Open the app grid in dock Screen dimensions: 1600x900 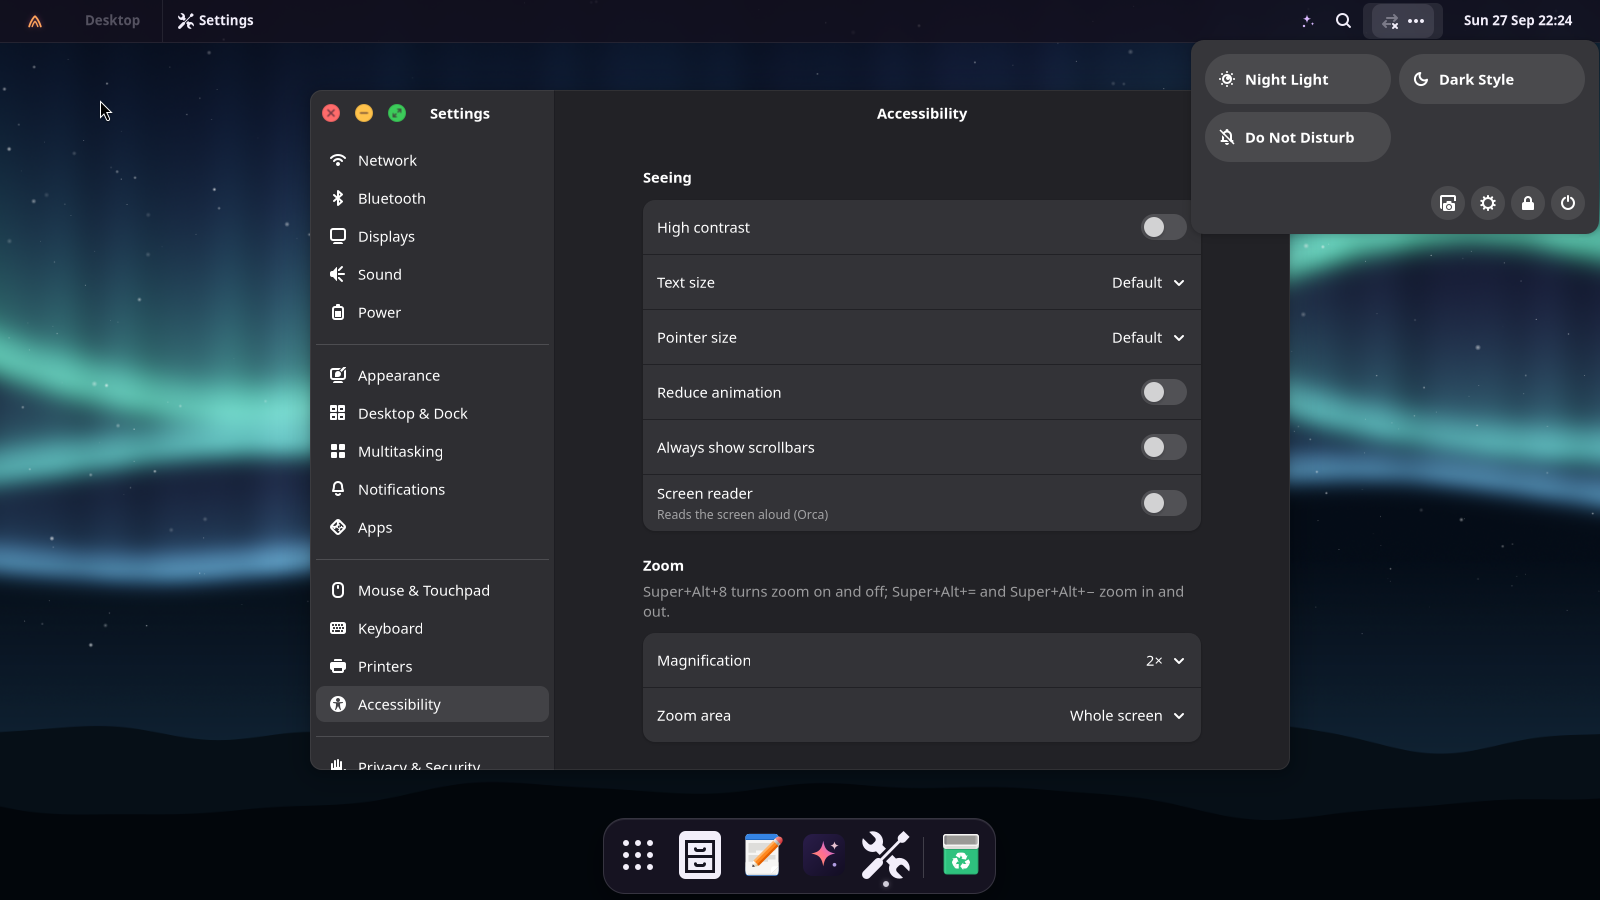coord(638,855)
